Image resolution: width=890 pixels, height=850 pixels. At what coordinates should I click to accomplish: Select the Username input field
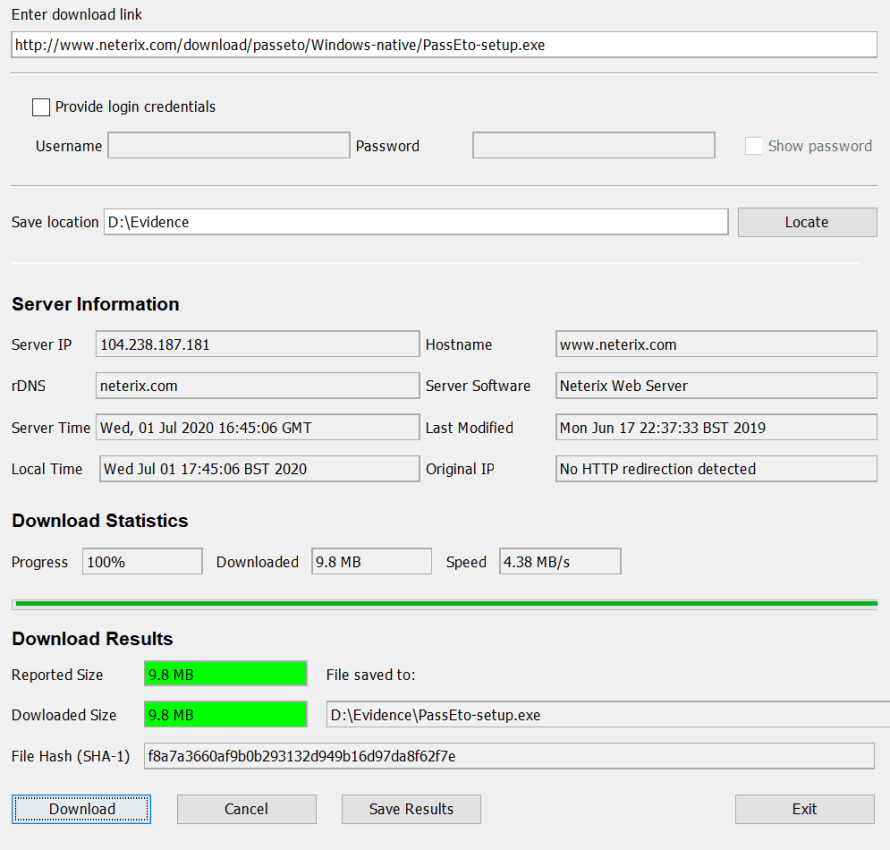(228, 146)
